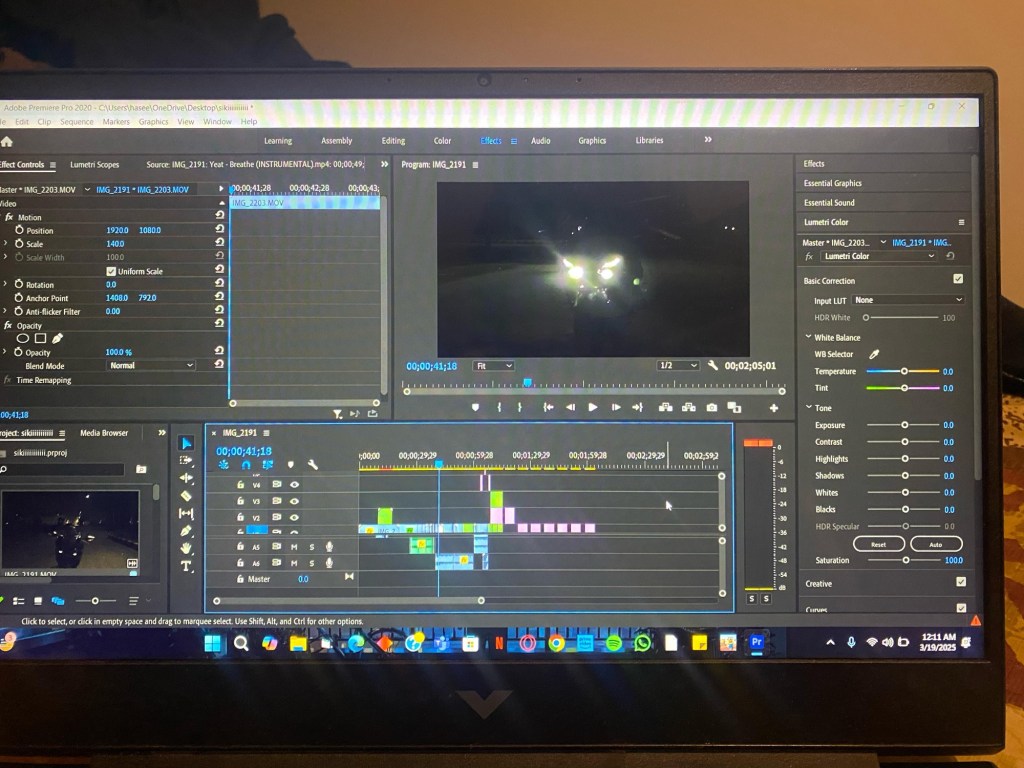Reset the Scale parameter
This screenshot has width=1024, height=768.
point(220,244)
